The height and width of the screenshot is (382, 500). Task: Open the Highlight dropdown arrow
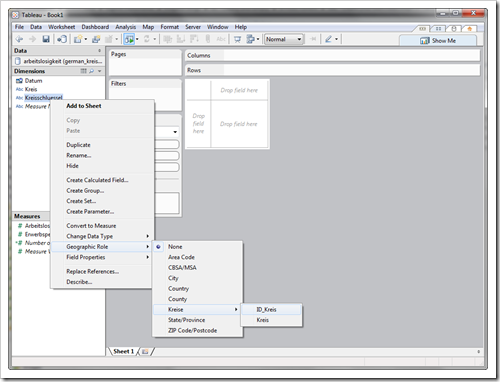coord(336,39)
